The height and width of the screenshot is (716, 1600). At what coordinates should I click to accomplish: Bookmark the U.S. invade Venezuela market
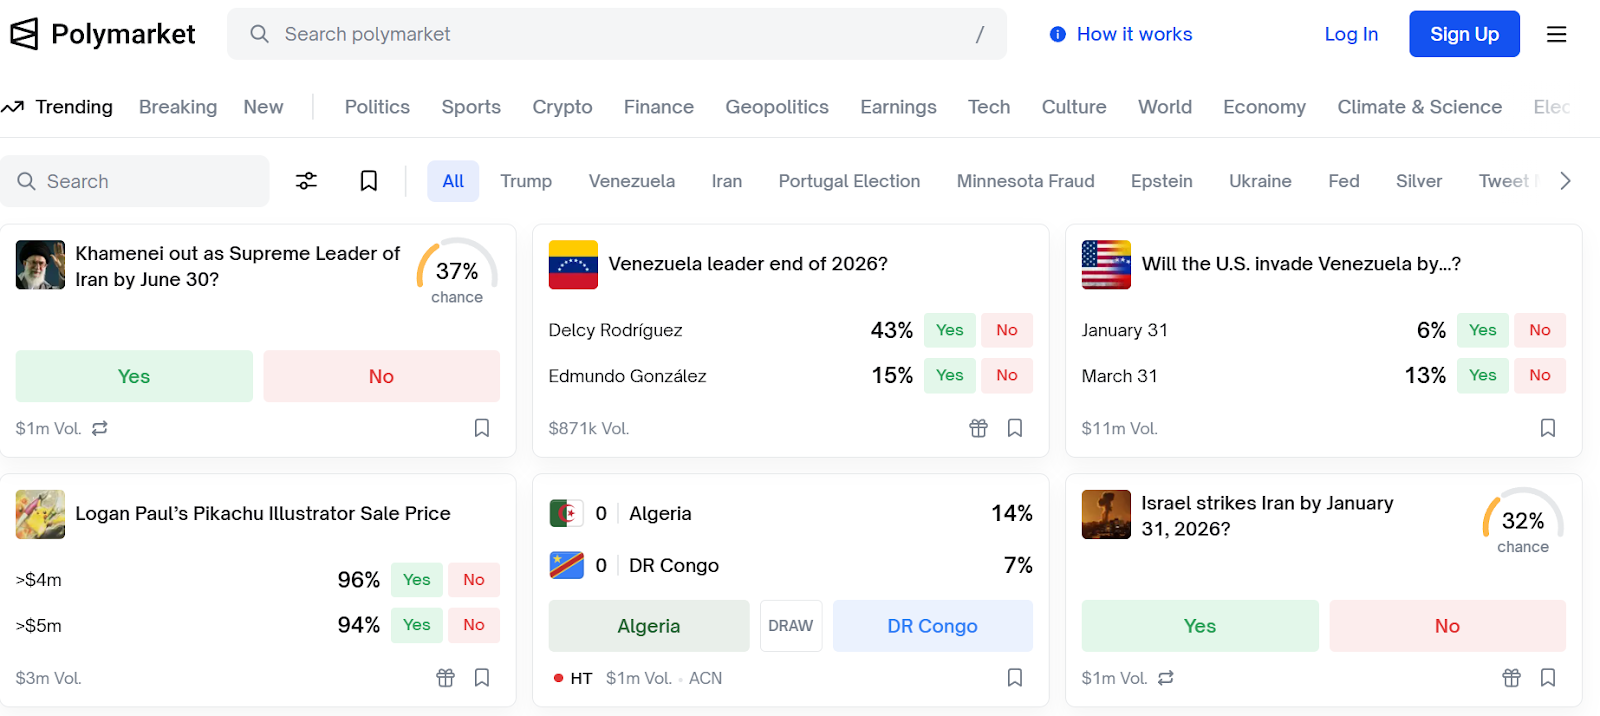point(1547,428)
